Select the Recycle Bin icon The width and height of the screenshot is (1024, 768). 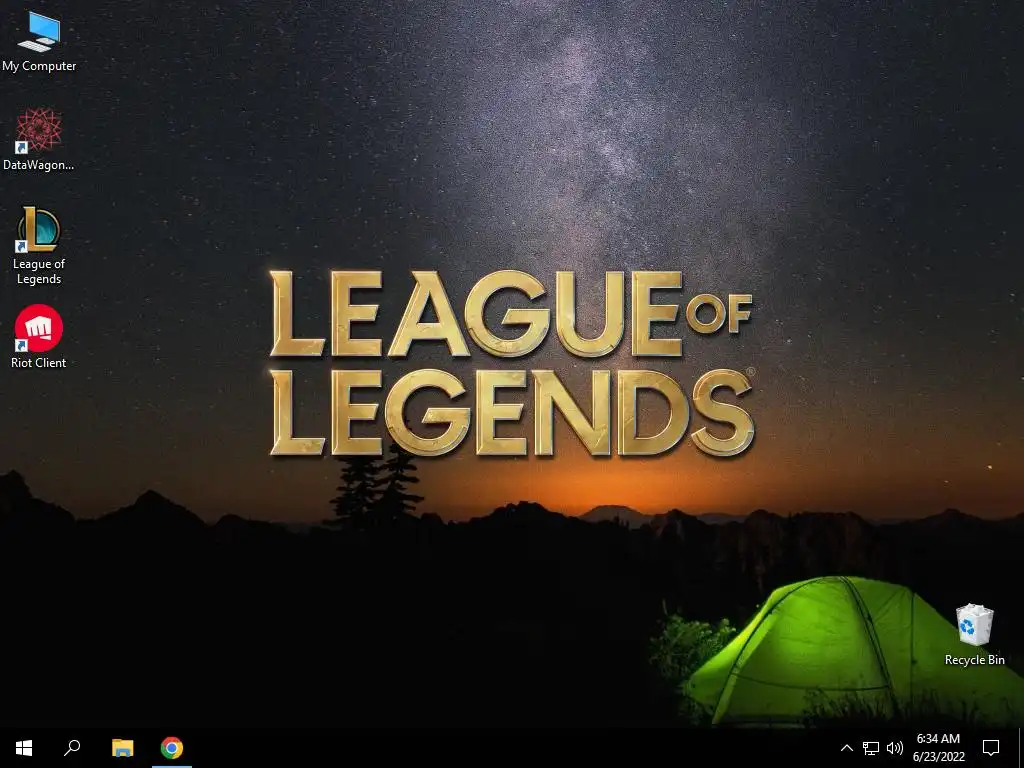(x=974, y=635)
